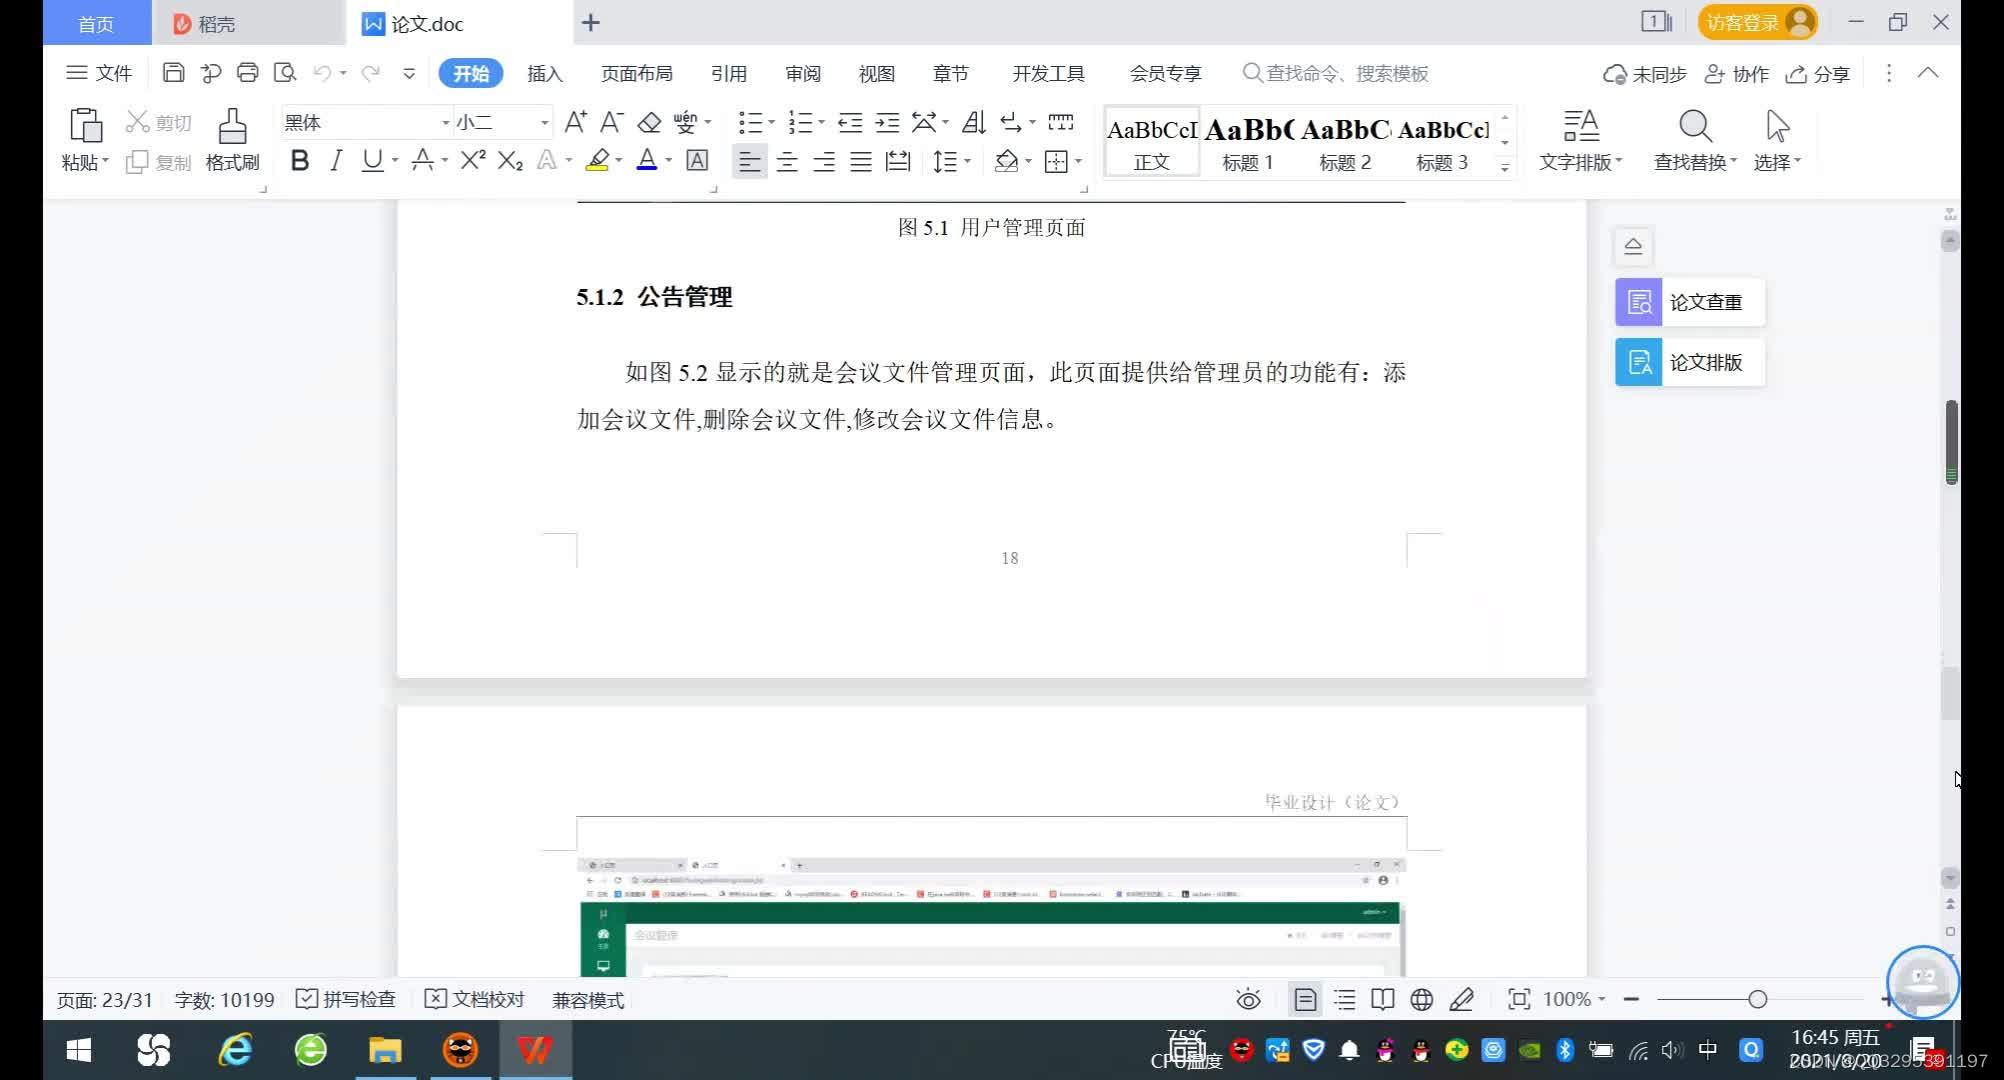Click Decrease Font Size icon
The image size is (2004, 1080).
pyautogui.click(x=611, y=123)
